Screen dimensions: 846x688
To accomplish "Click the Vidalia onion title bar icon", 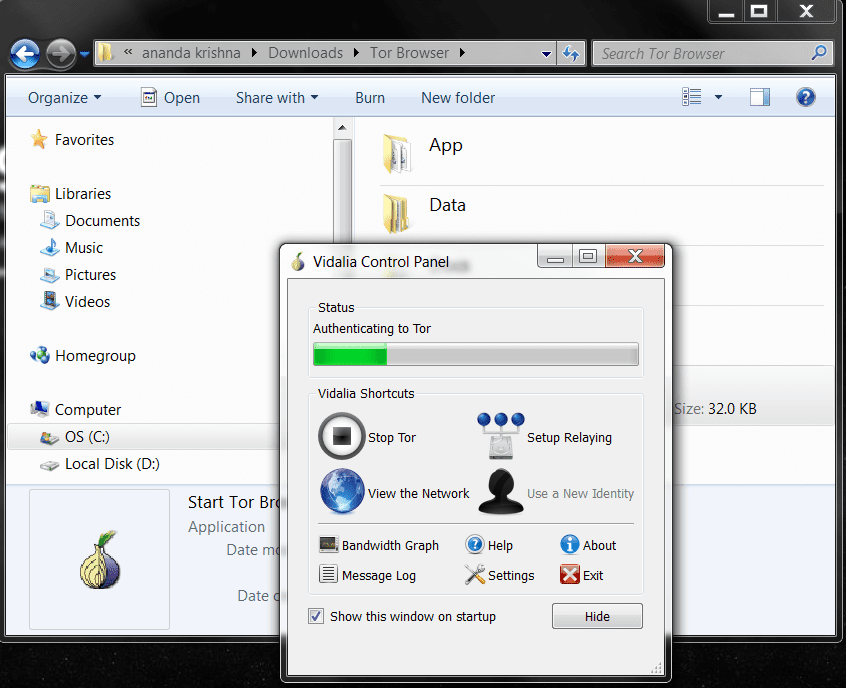I will (298, 262).
